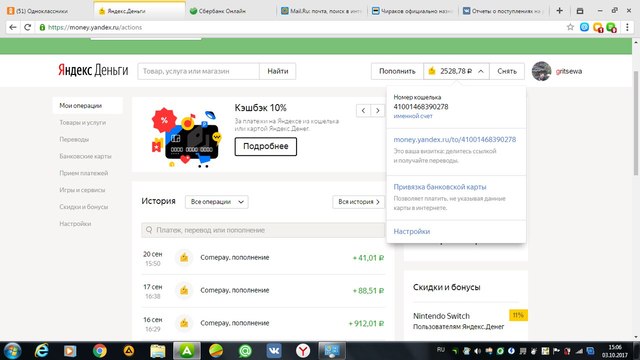
Task: Open the Chrome three-dot menu
Action: tap(627, 27)
